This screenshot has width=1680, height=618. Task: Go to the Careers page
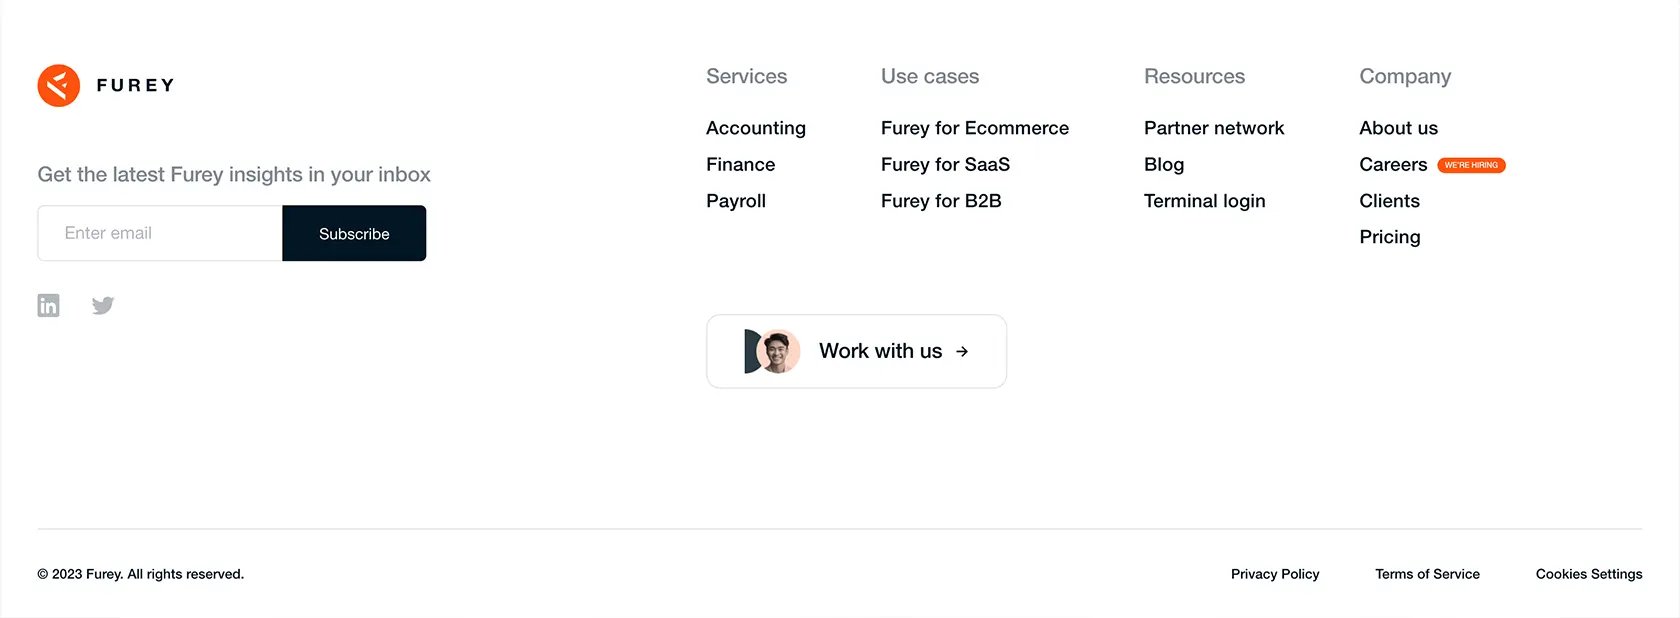pos(1393,164)
